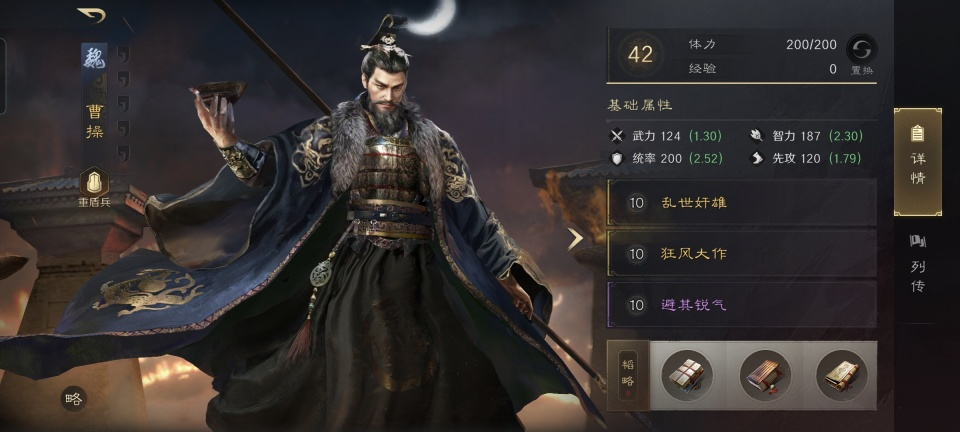The height and width of the screenshot is (432, 960).
Task: Open the third 韬略 book item
Action: (842, 375)
